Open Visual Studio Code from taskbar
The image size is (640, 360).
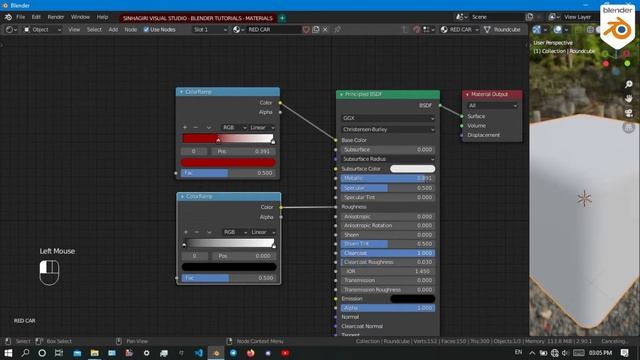(x=198, y=353)
